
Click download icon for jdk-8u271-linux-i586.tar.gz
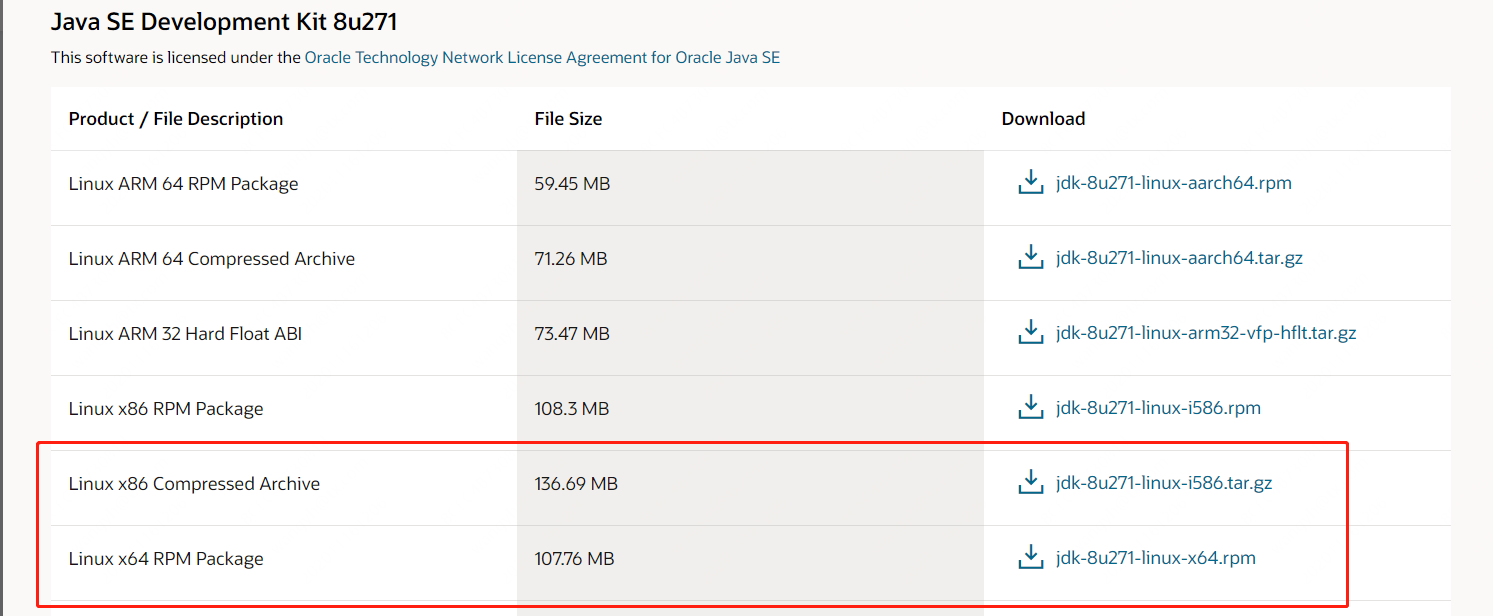[1030, 483]
